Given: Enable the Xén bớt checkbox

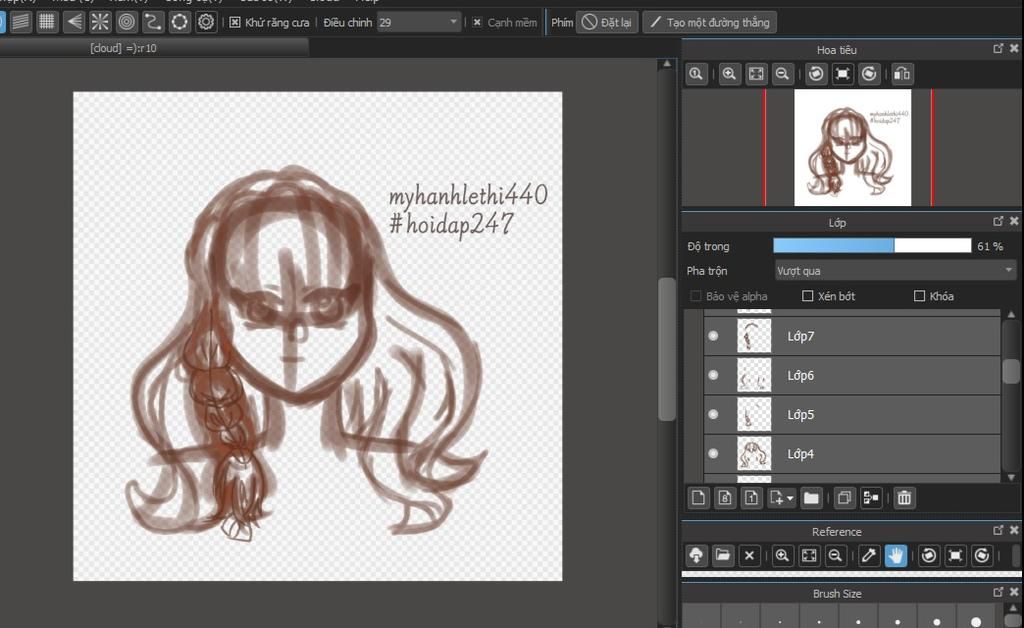Looking at the screenshot, I should [807, 296].
